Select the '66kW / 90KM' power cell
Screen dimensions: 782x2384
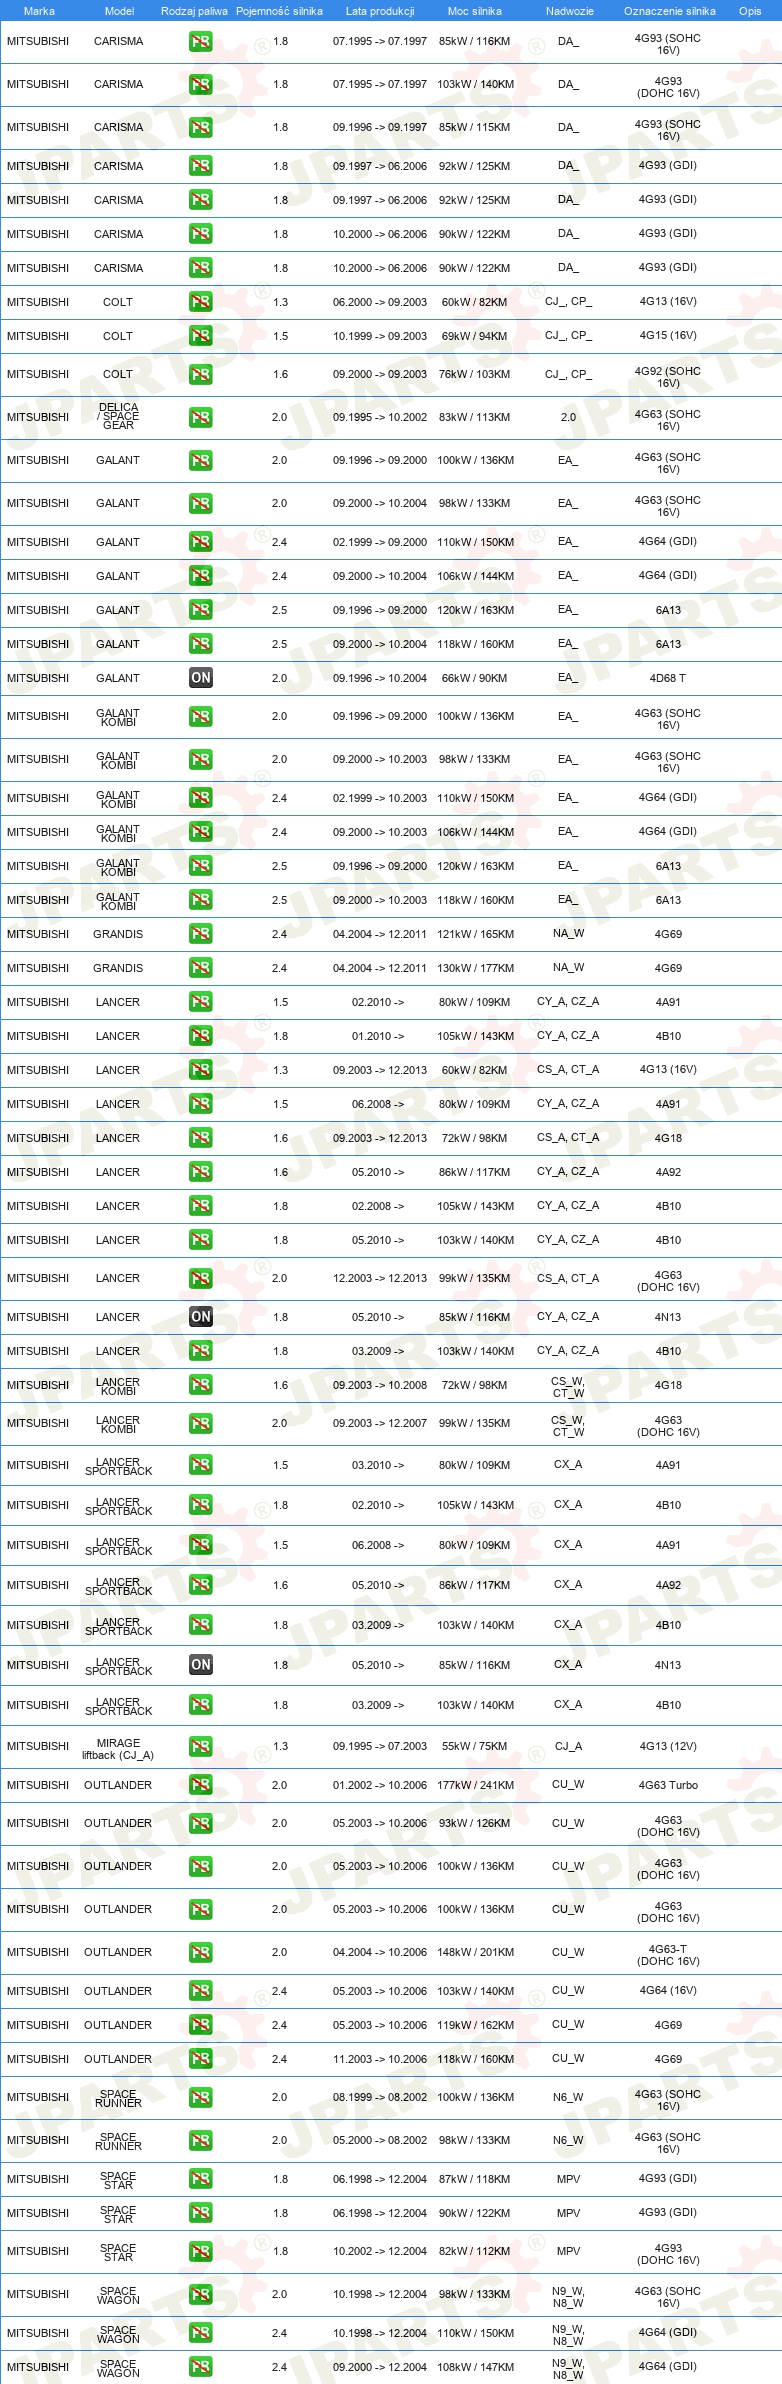coord(475,678)
